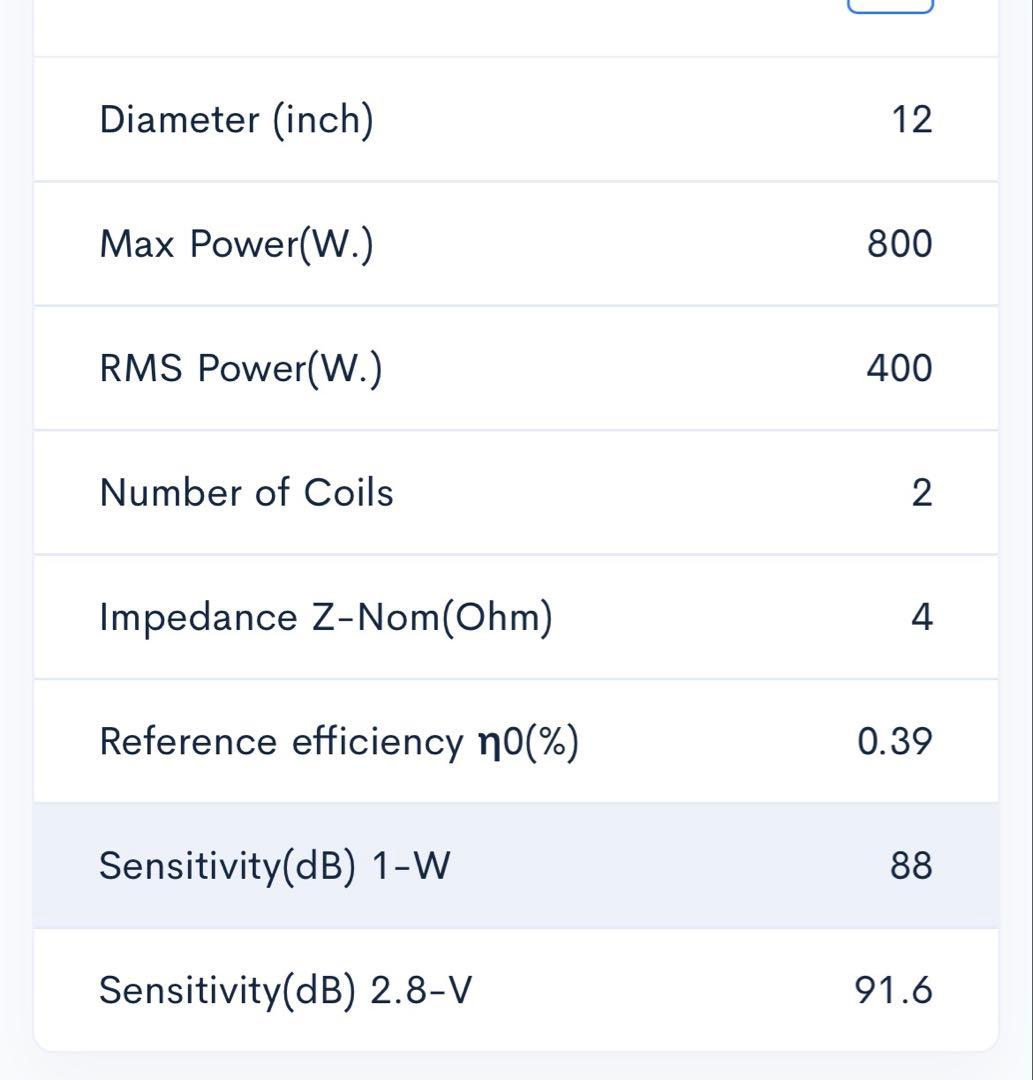Click the max power value 800
The width and height of the screenshot is (1033, 1080).
899,244
